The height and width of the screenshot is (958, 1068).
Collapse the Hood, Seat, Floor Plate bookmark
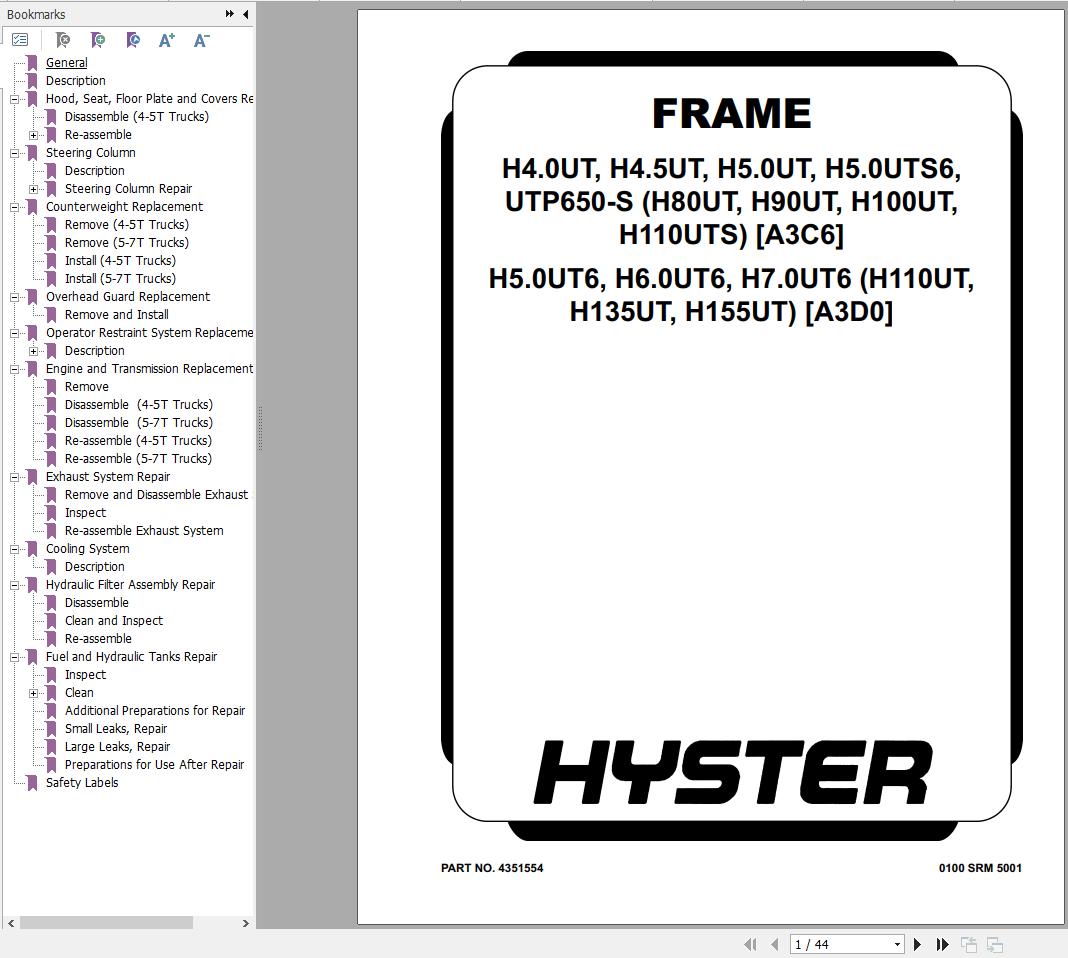[14, 99]
